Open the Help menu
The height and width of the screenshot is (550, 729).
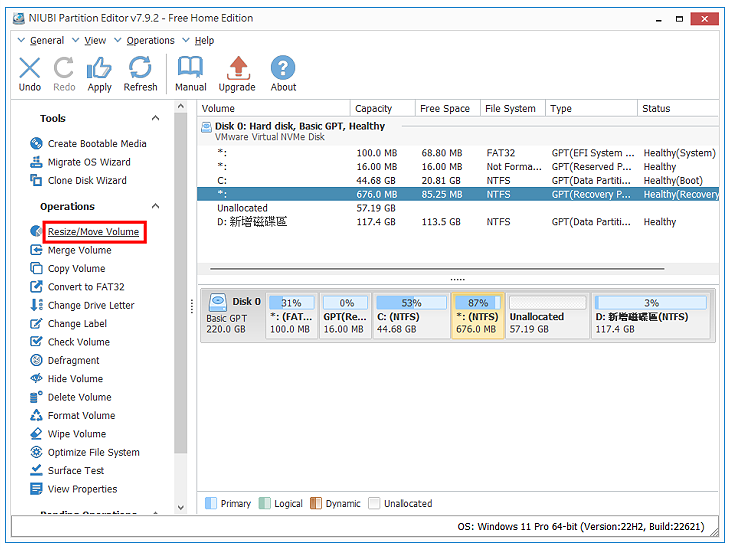[204, 40]
